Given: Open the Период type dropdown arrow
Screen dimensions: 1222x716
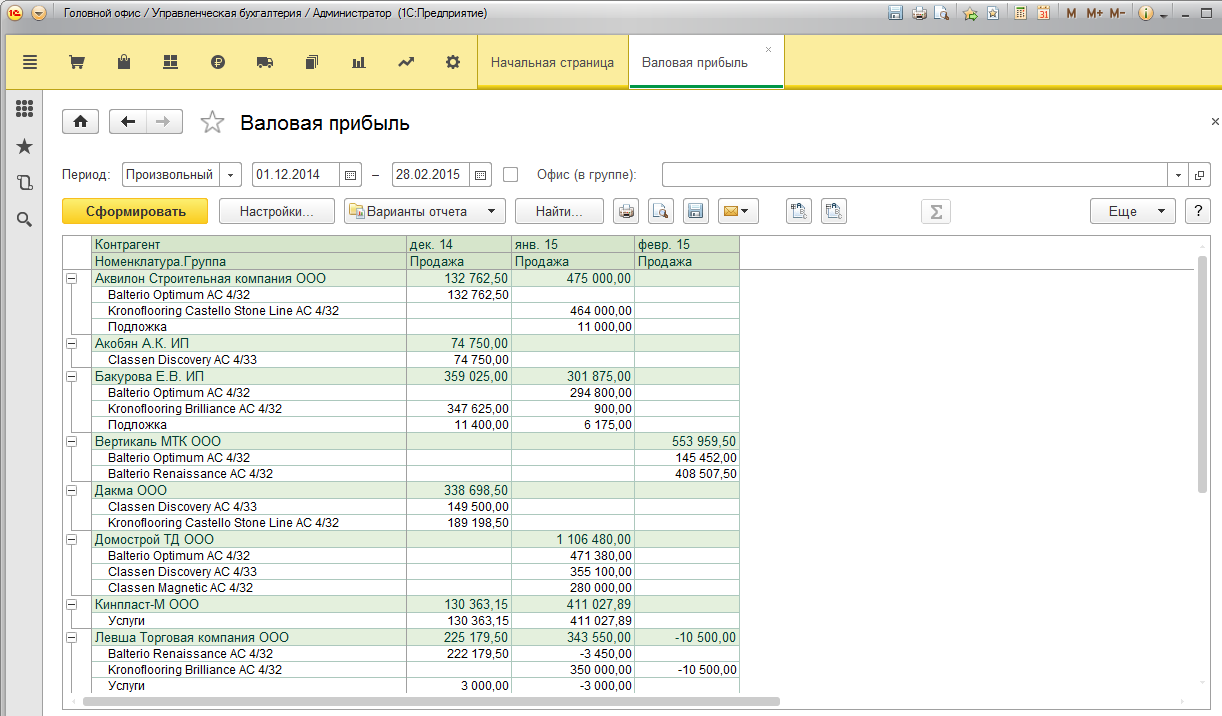Looking at the screenshot, I should pos(231,174).
